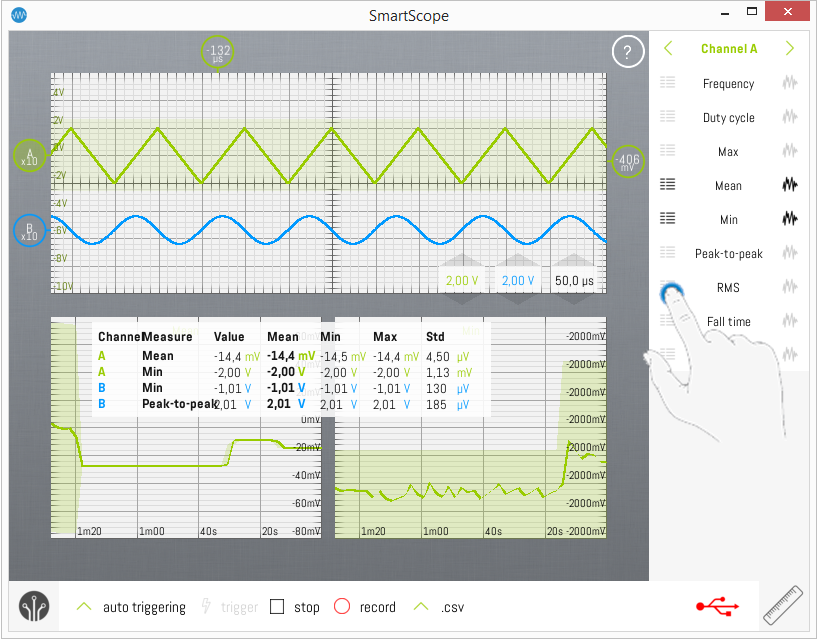This screenshot has width=819, height=640.
Task: Select the green Channel A x10 badge
Action: [30, 156]
